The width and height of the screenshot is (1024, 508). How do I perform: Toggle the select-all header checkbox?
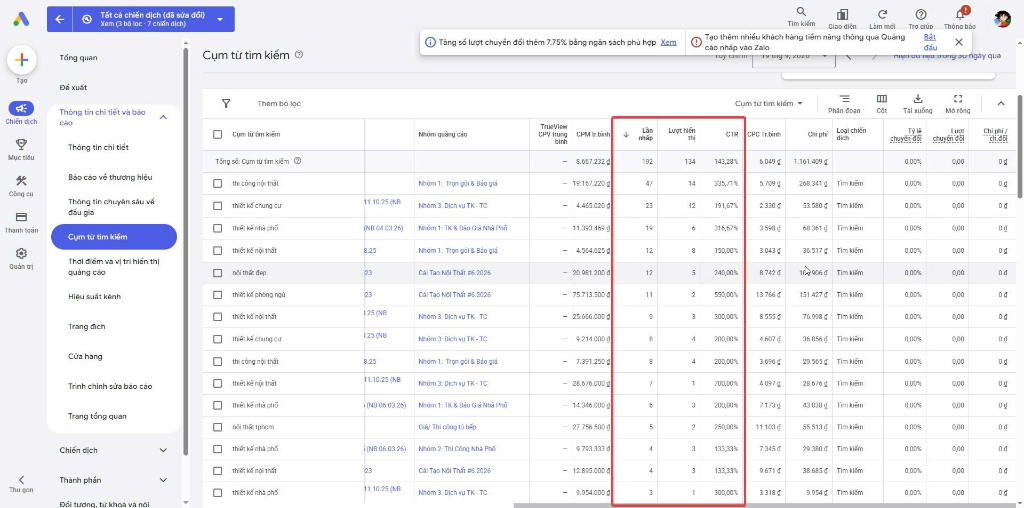(x=217, y=135)
